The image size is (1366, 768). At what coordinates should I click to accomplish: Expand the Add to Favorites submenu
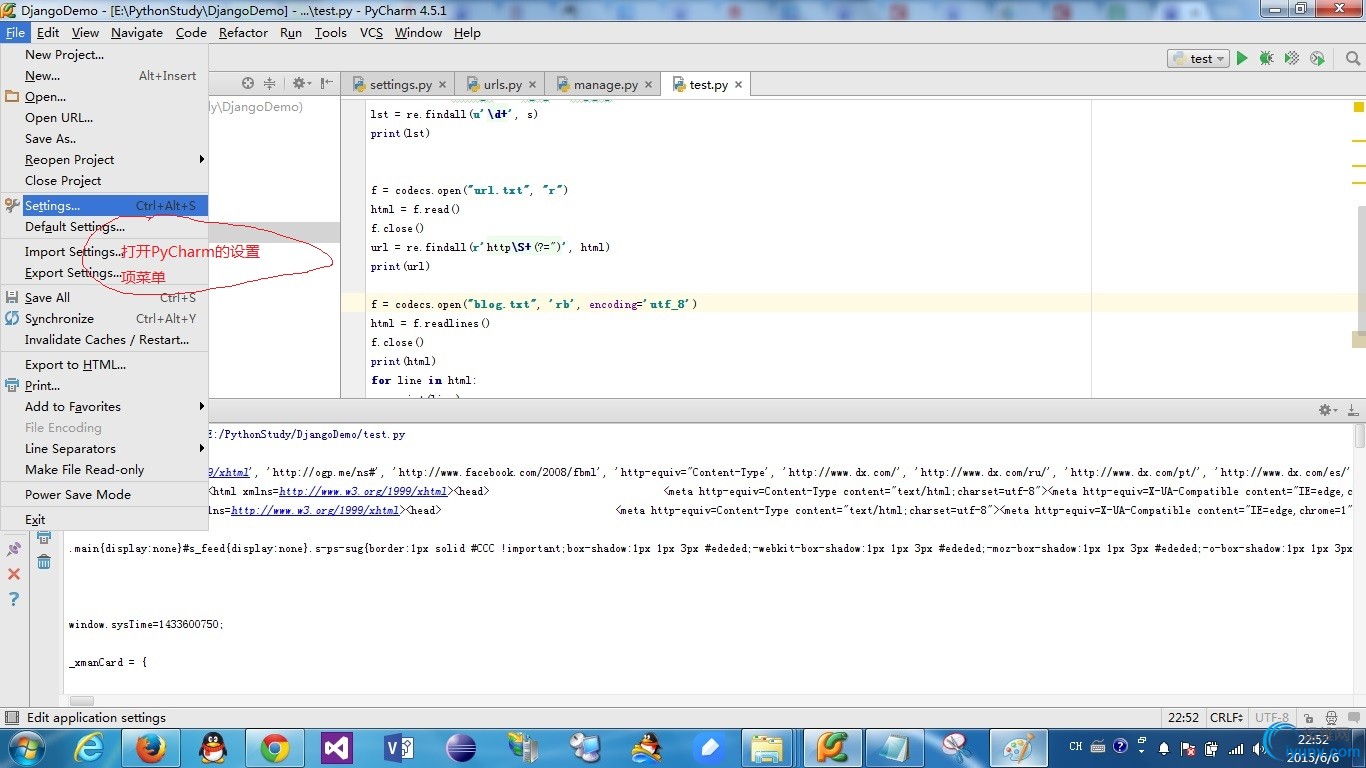tap(104, 407)
